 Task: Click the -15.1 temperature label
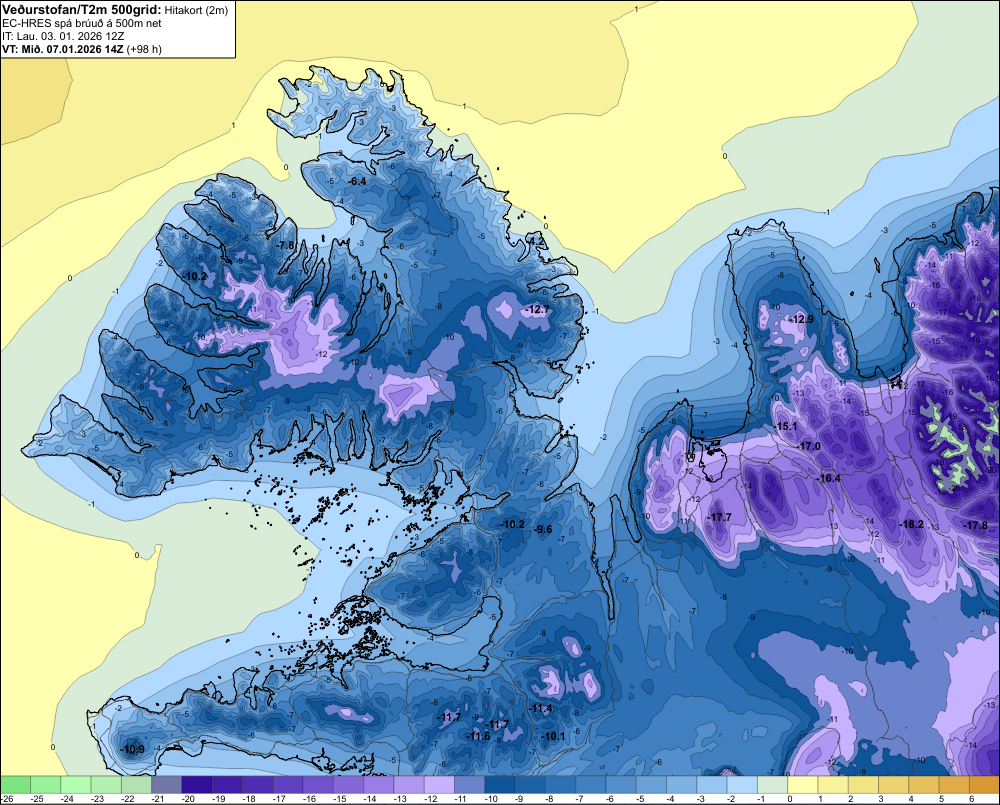786,426
